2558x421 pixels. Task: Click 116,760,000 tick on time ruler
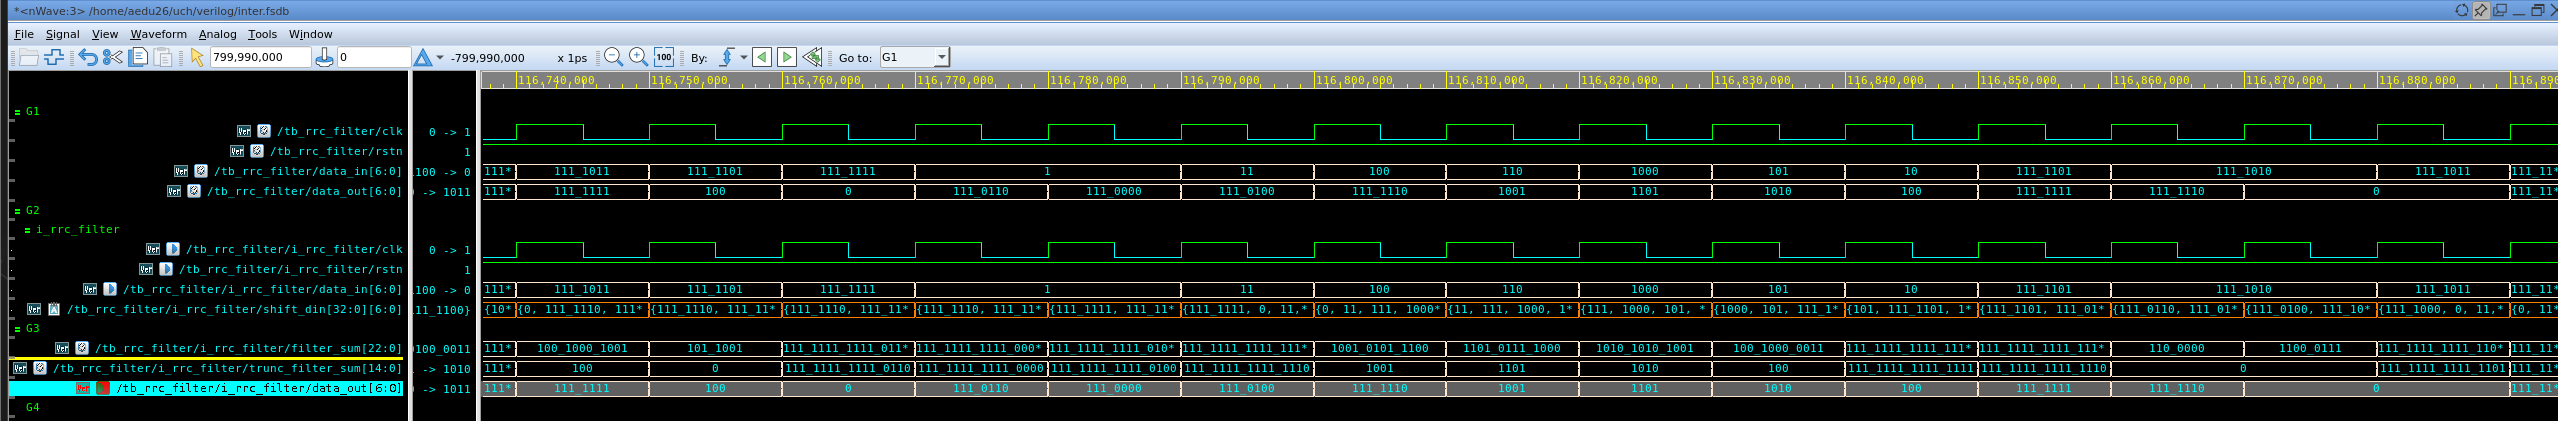pos(823,80)
